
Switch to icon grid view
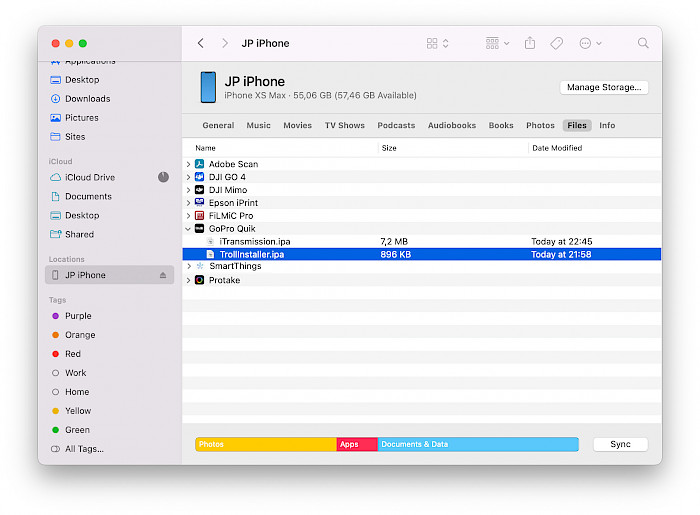[x=432, y=43]
